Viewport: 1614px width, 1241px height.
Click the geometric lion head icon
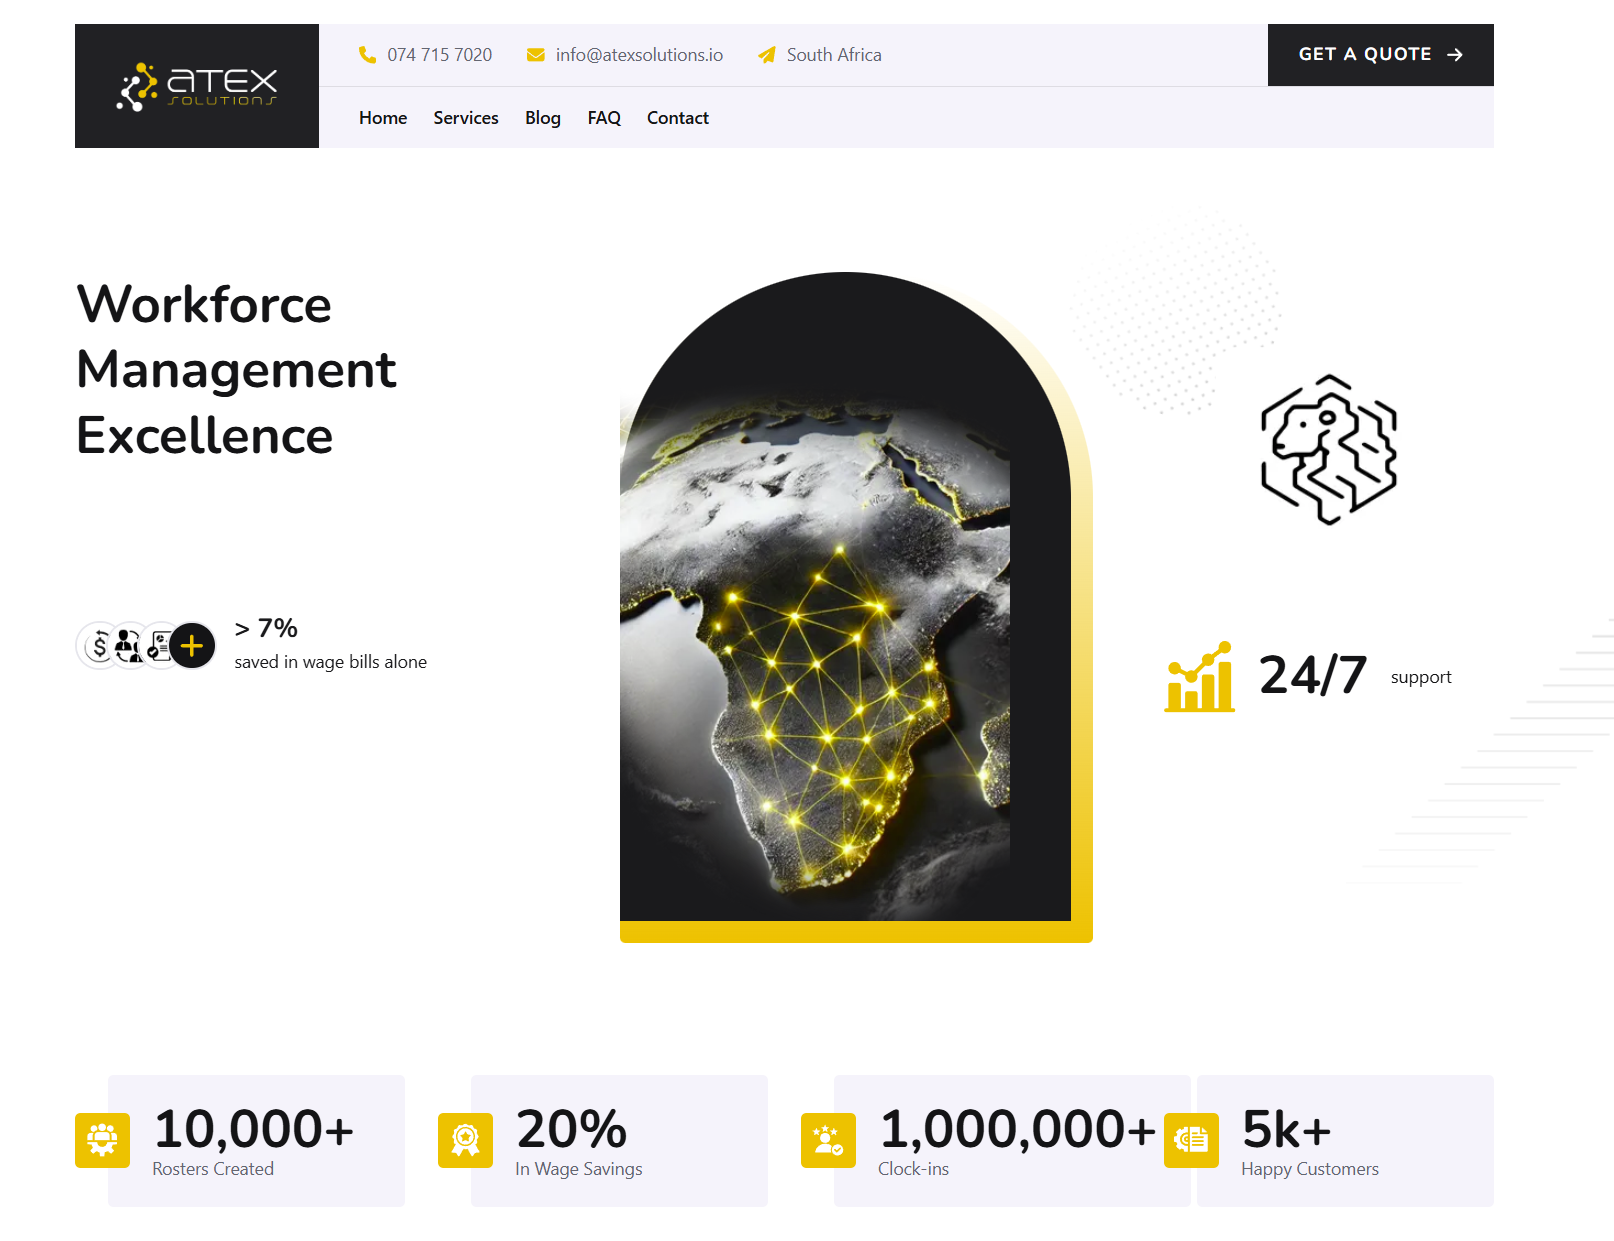pos(1328,449)
